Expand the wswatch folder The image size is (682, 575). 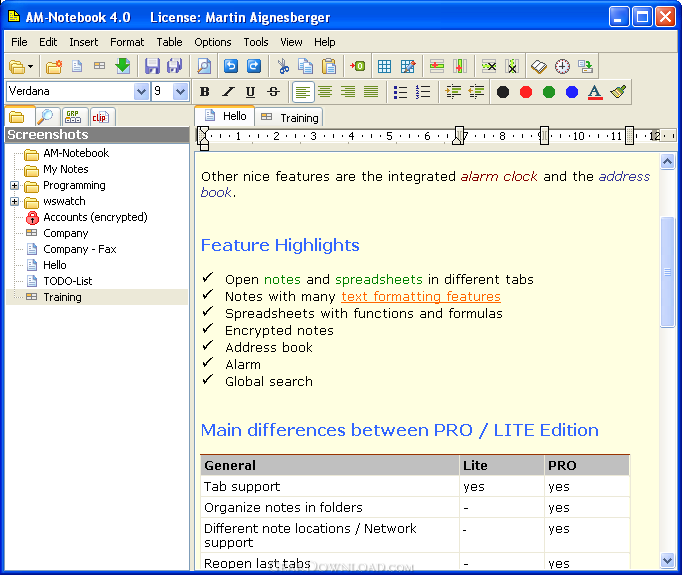tap(14, 201)
